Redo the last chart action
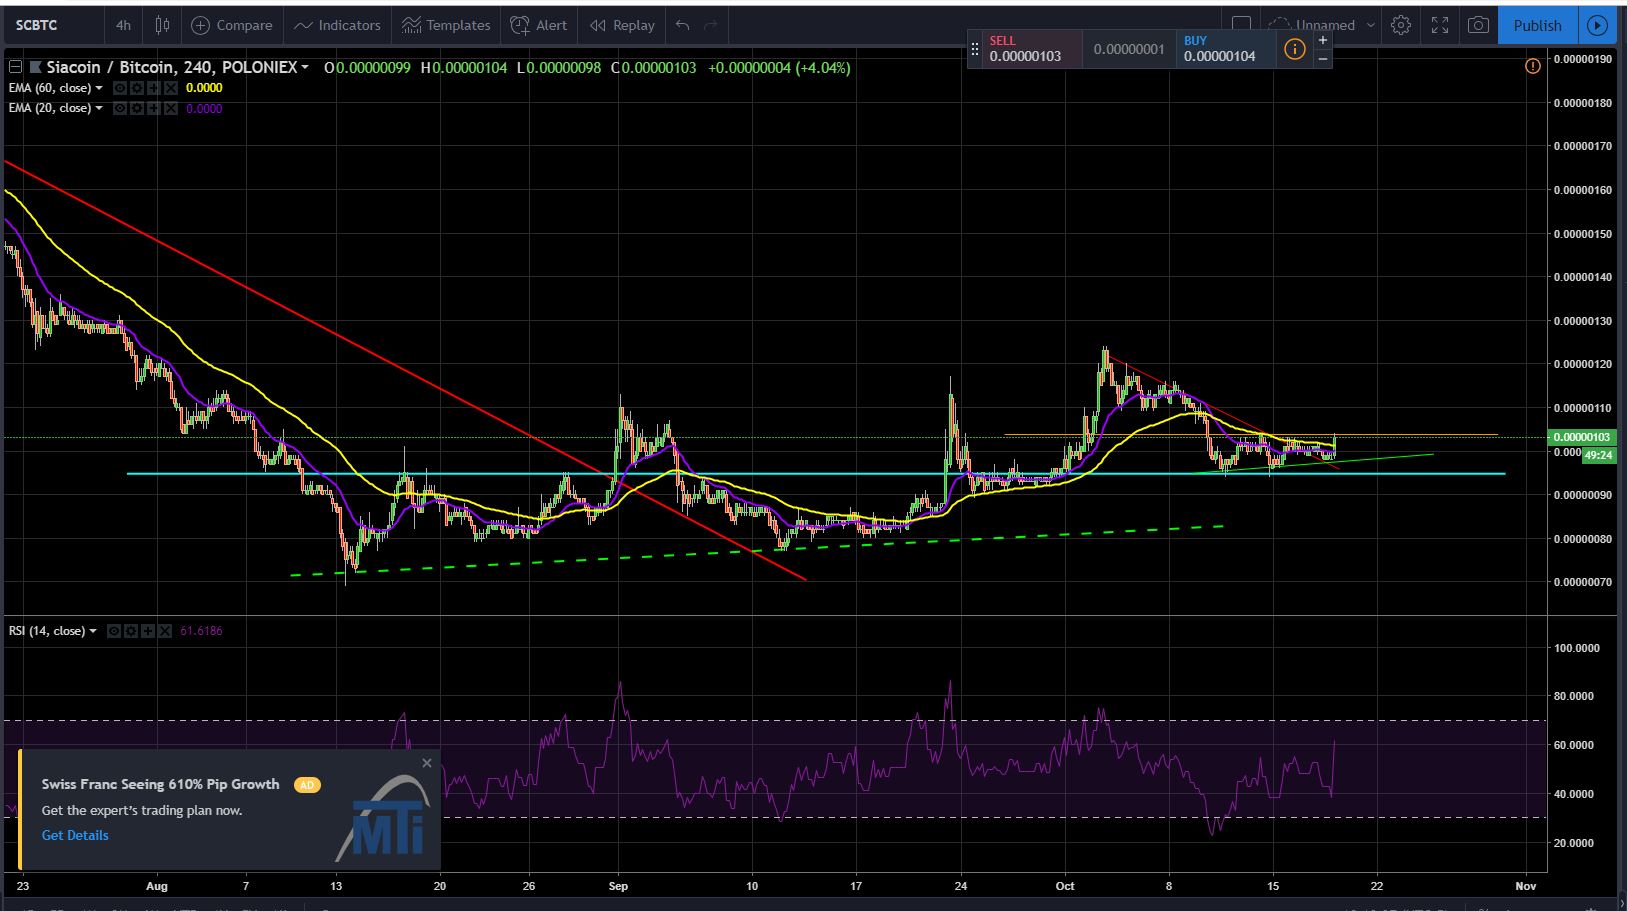The width and height of the screenshot is (1627, 911). (711, 25)
